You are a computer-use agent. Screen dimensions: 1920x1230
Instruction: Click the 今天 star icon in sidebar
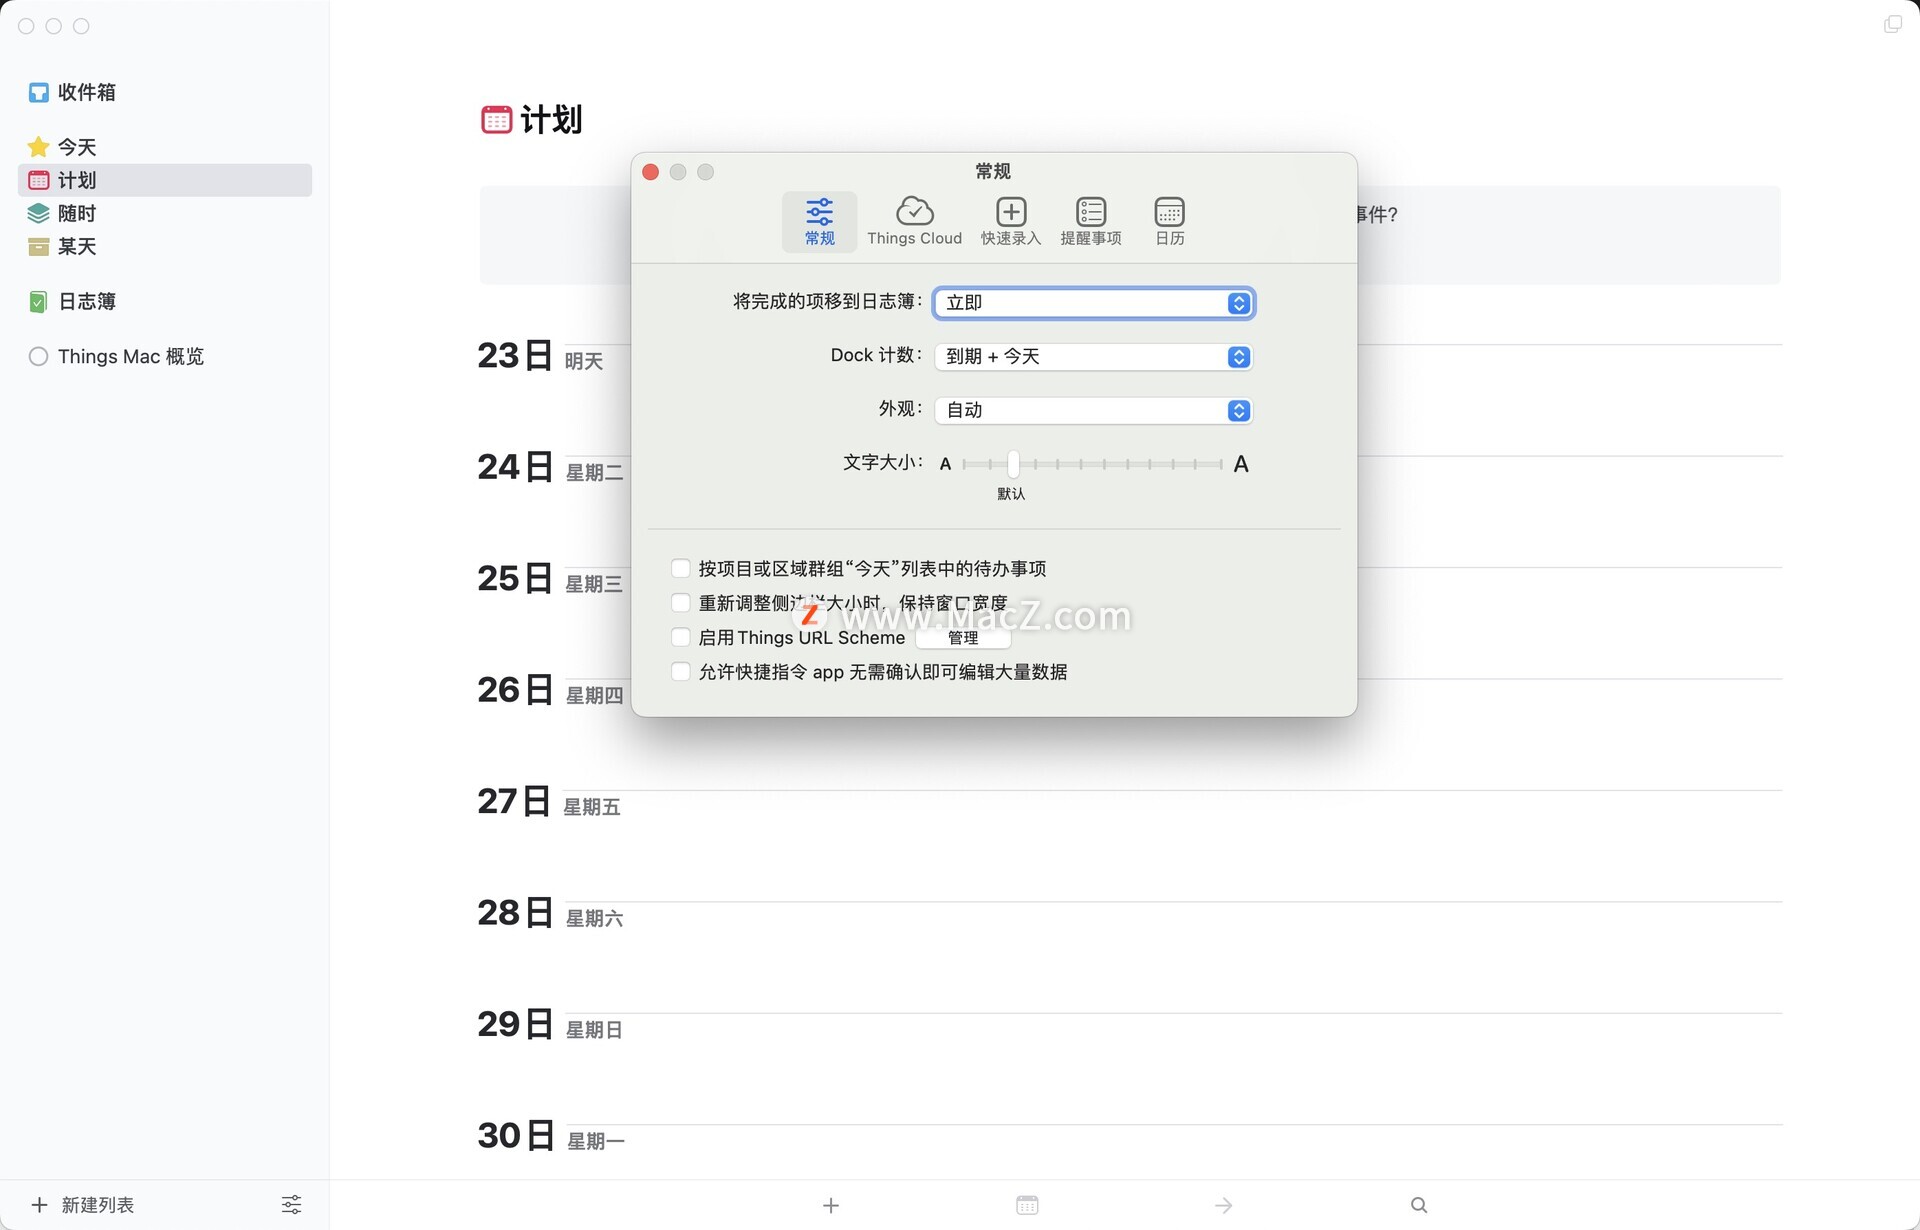pyautogui.click(x=38, y=147)
